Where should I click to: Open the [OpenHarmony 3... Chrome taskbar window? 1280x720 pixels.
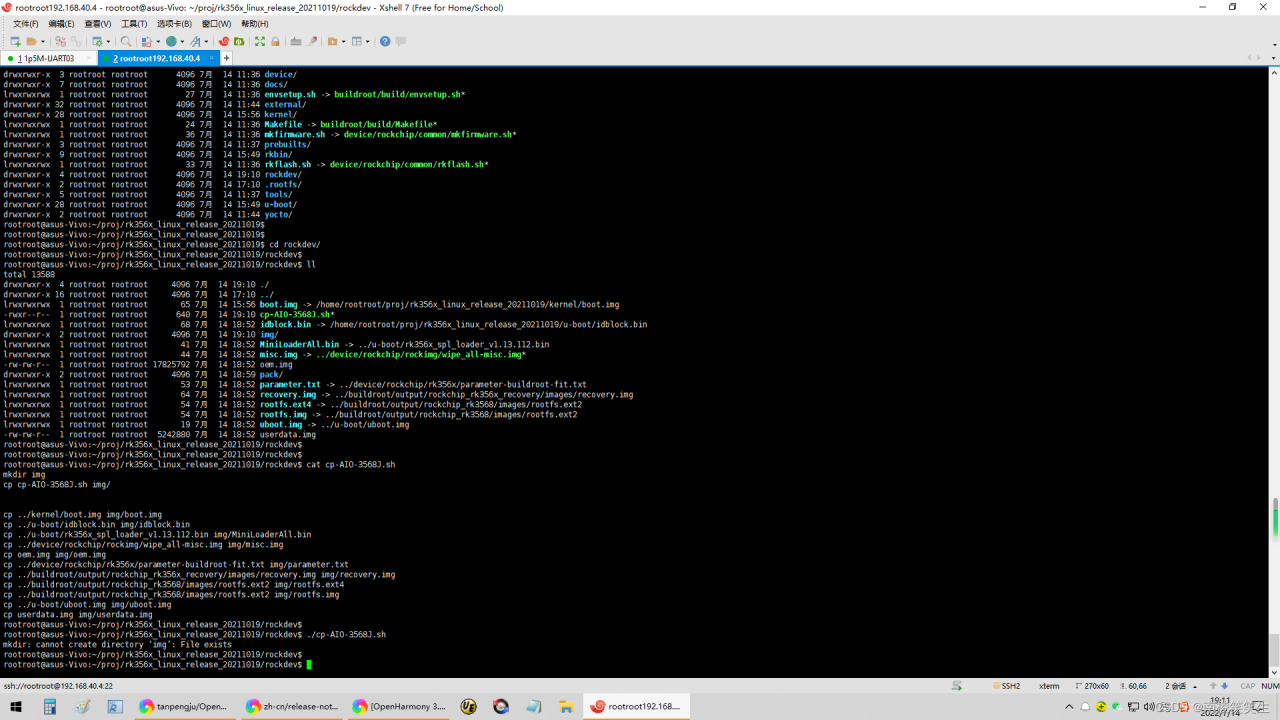click(399, 706)
